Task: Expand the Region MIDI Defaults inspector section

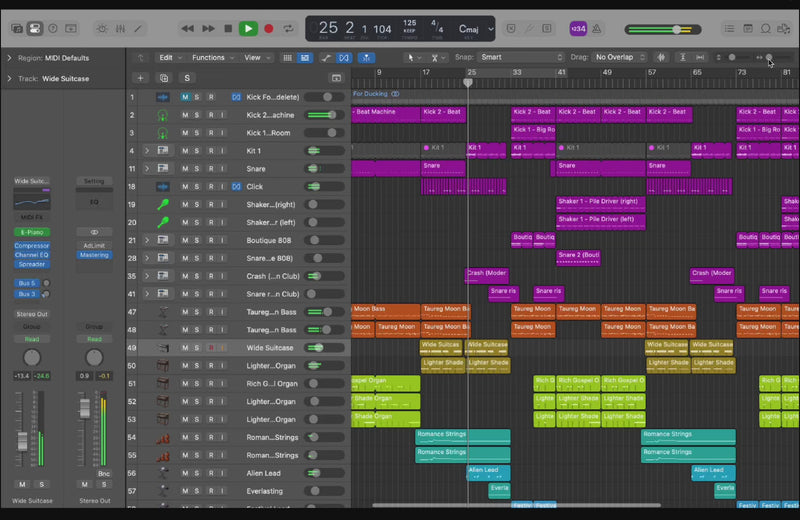Action: point(9,58)
